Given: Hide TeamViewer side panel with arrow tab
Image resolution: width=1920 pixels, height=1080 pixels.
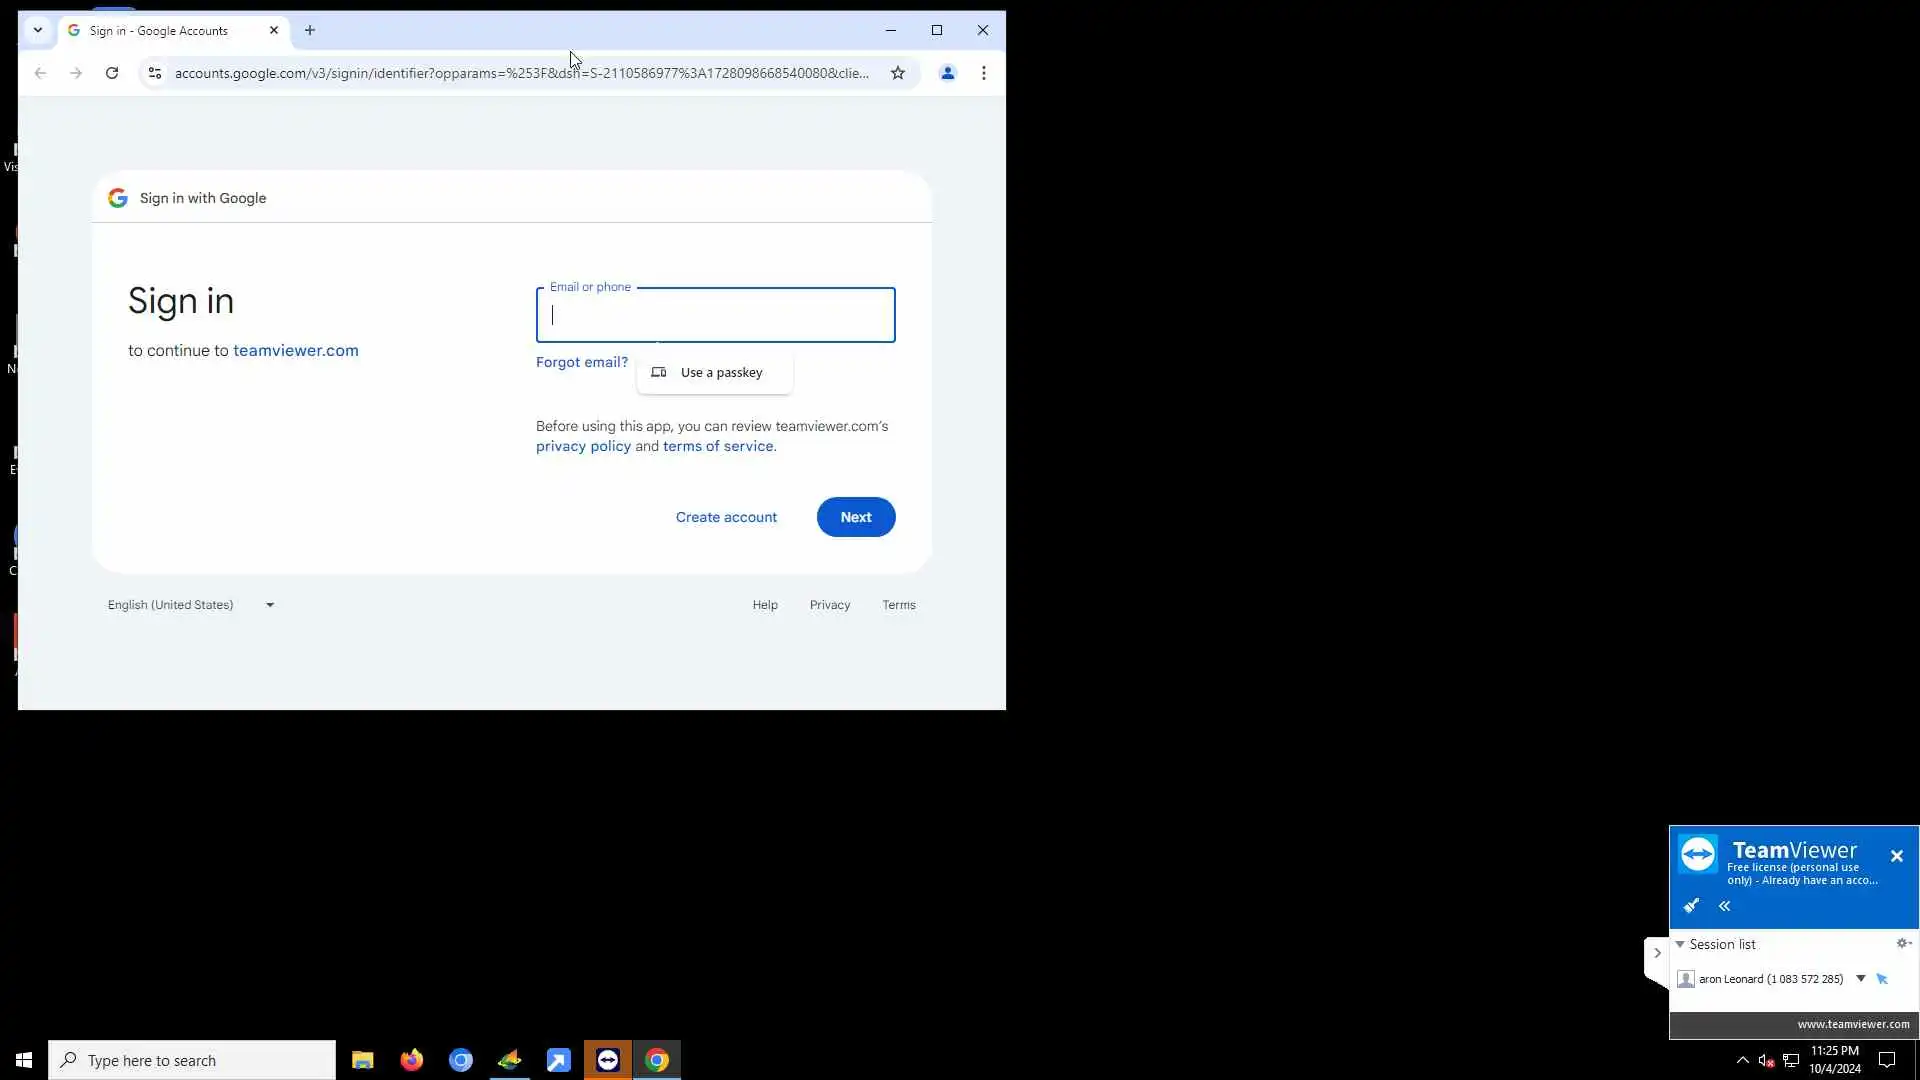Looking at the screenshot, I should click(1656, 953).
